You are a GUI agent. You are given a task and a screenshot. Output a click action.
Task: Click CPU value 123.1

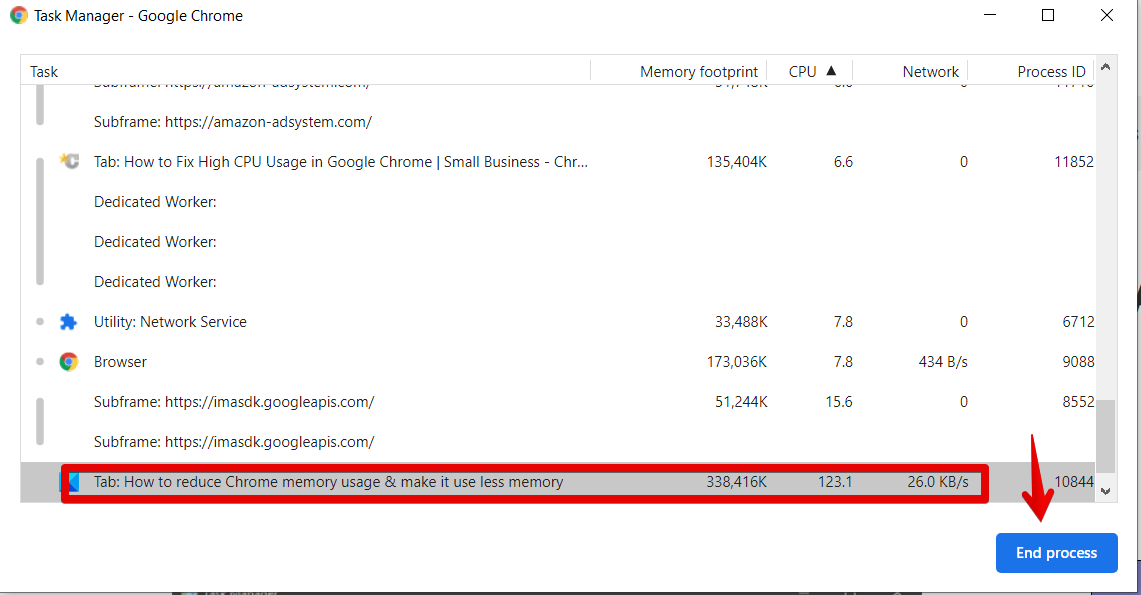click(x=835, y=482)
